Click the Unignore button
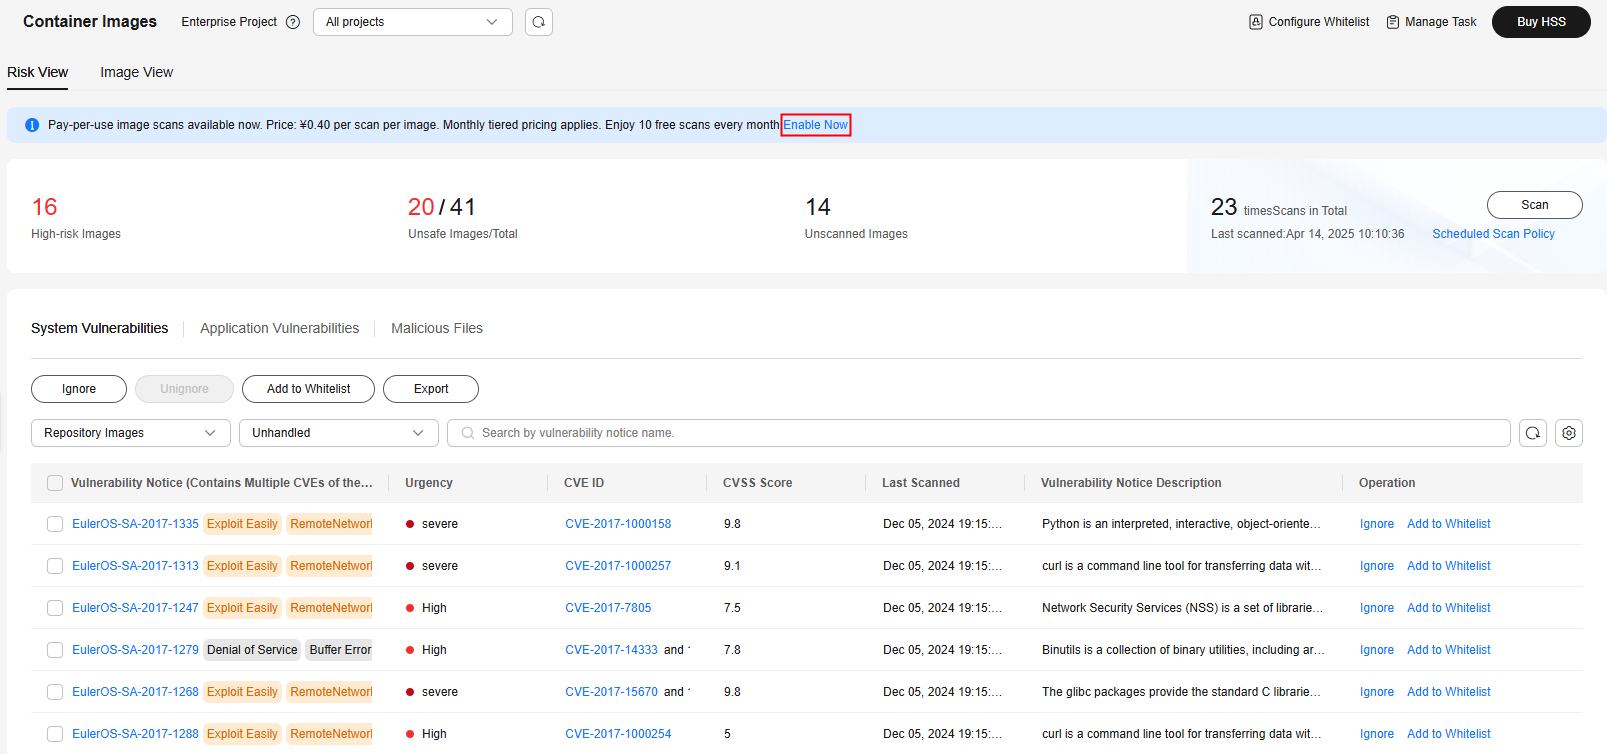 pyautogui.click(x=184, y=389)
